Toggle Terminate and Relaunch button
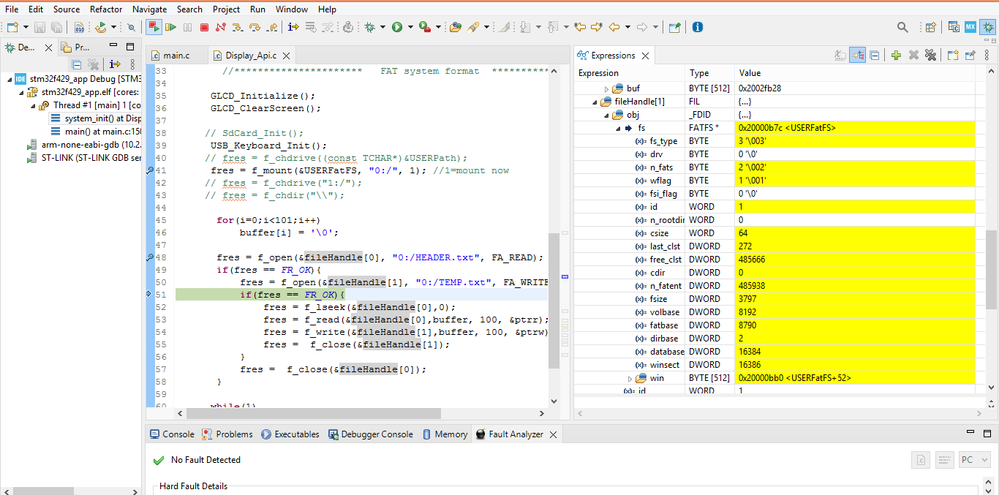 (154, 28)
